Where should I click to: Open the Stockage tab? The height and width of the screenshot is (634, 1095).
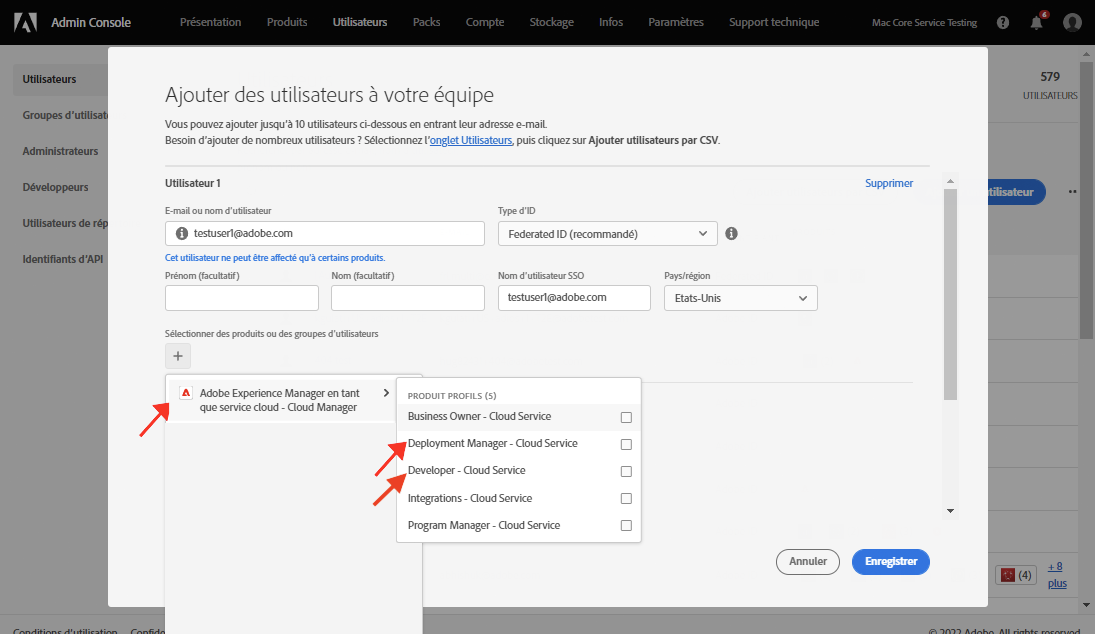pyautogui.click(x=551, y=22)
